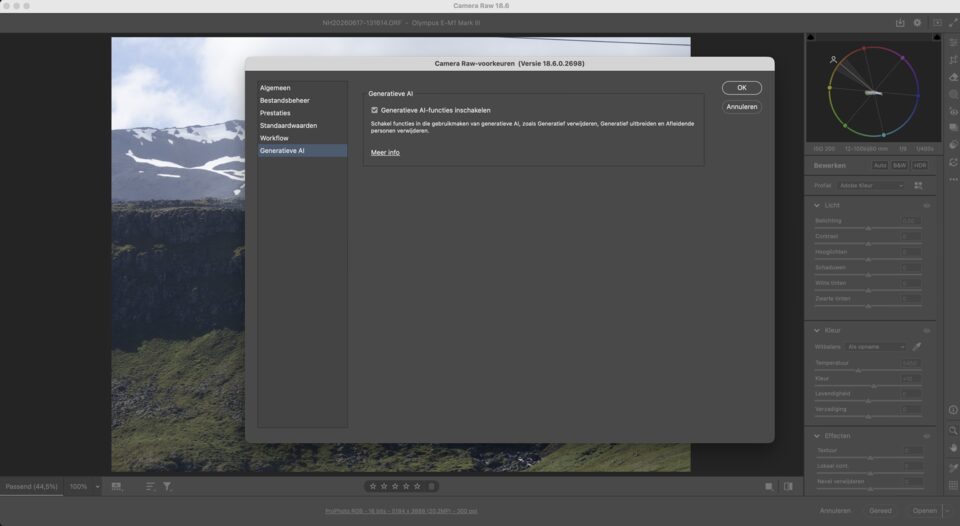Image resolution: width=960 pixels, height=526 pixels.
Task: Click the three-dots more options icon
Action: (x=953, y=179)
